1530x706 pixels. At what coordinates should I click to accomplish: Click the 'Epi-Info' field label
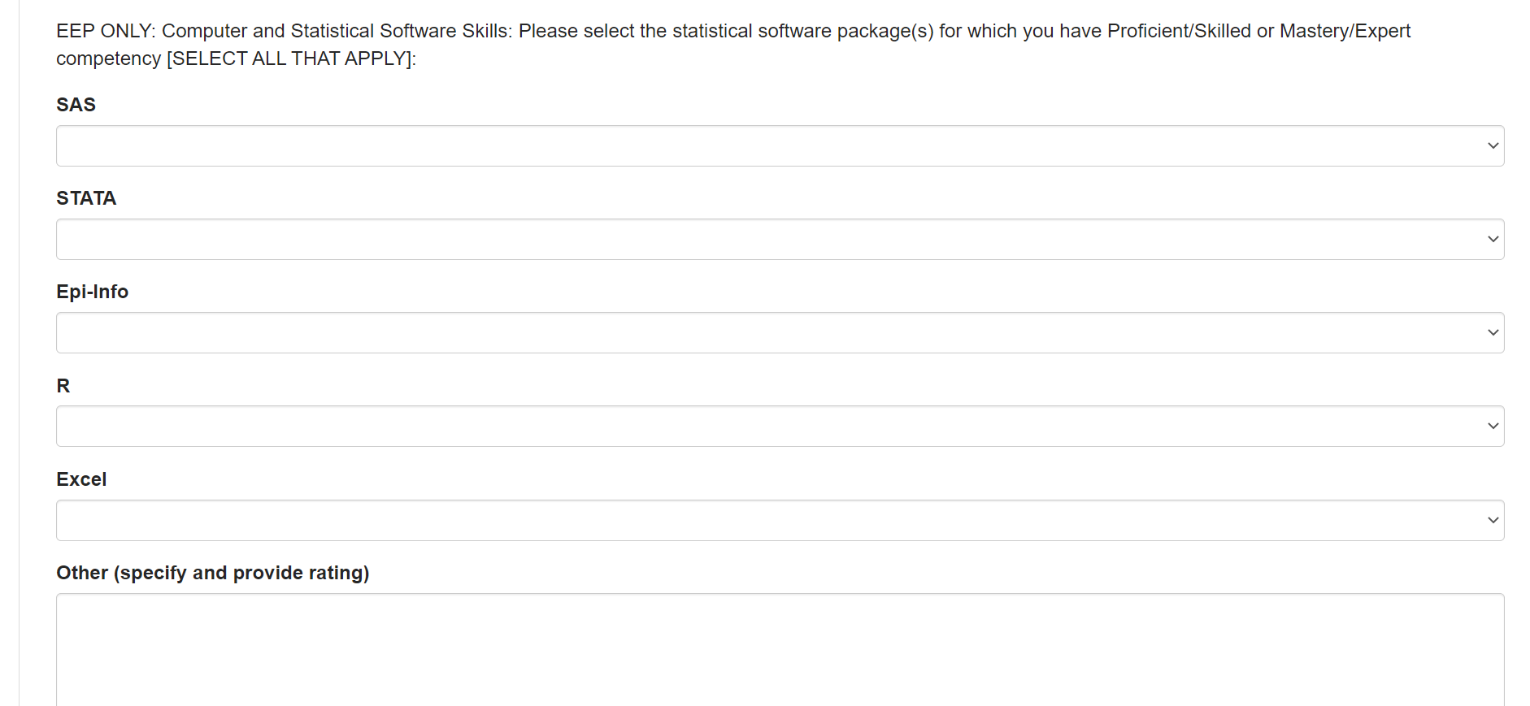point(92,293)
